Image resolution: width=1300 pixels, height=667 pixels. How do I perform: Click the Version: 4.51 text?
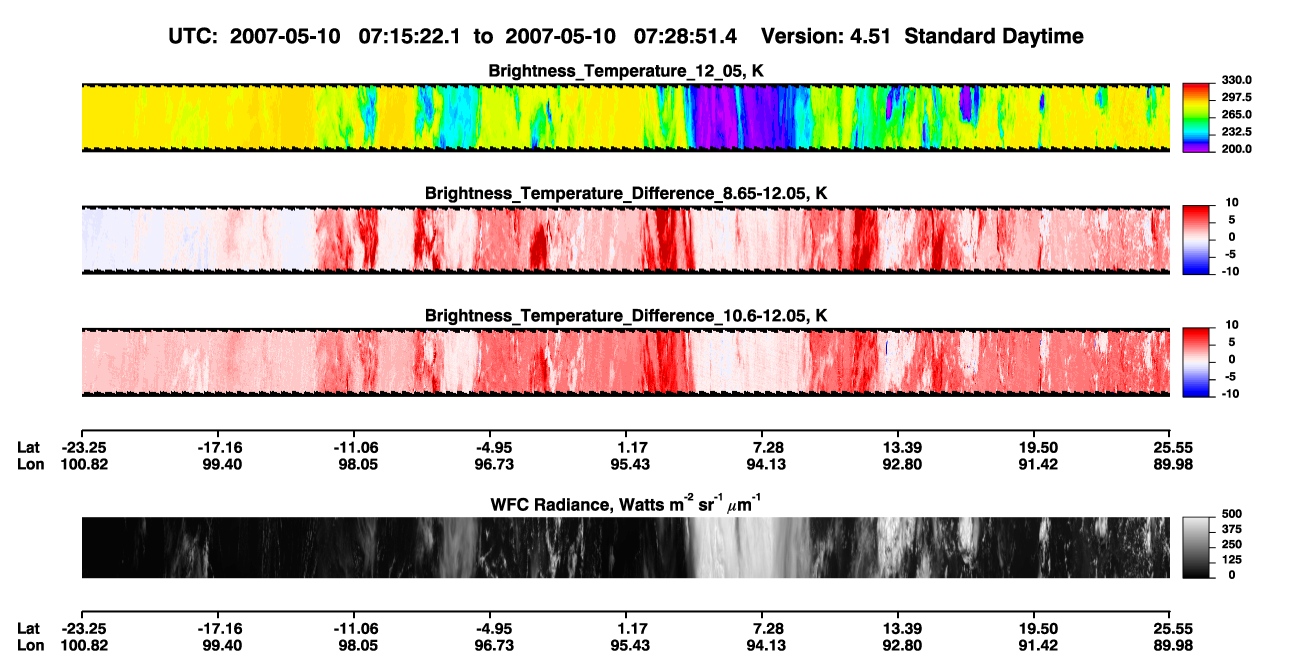pyautogui.click(x=826, y=36)
